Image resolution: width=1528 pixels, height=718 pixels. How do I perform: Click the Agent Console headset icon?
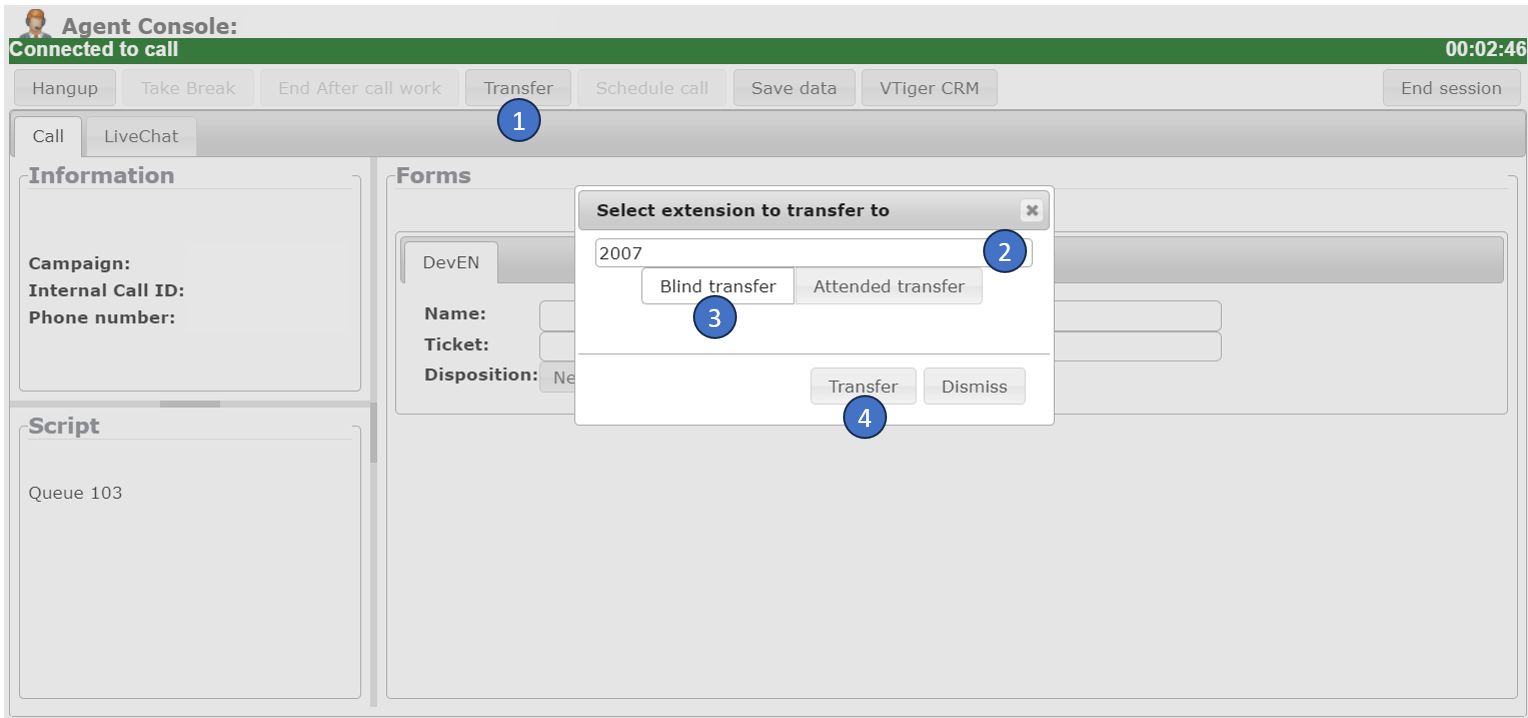[x=35, y=23]
